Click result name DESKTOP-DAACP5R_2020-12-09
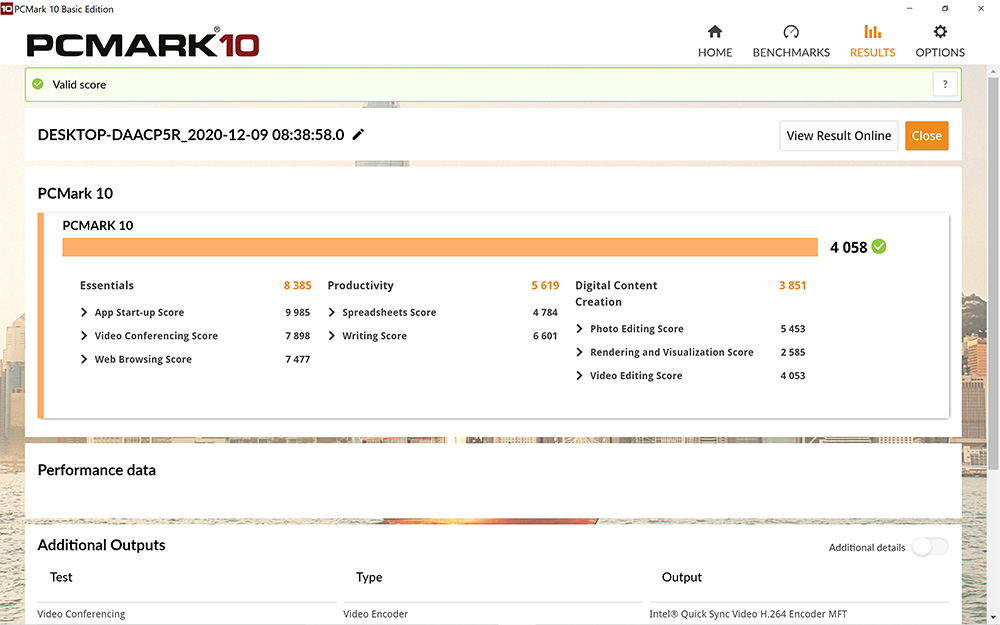 pyautogui.click(x=191, y=135)
